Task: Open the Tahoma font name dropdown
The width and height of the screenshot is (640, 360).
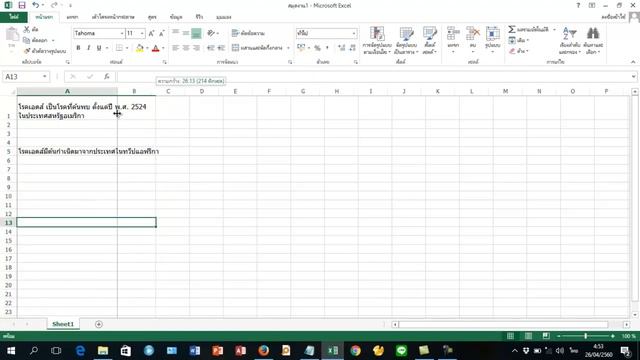Action: click(x=122, y=33)
